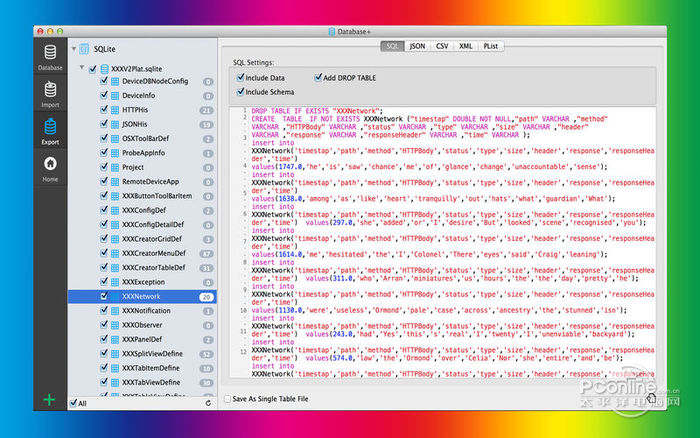
Task: Toggle the Add DROP TABLE checkbox
Action: coord(316,77)
